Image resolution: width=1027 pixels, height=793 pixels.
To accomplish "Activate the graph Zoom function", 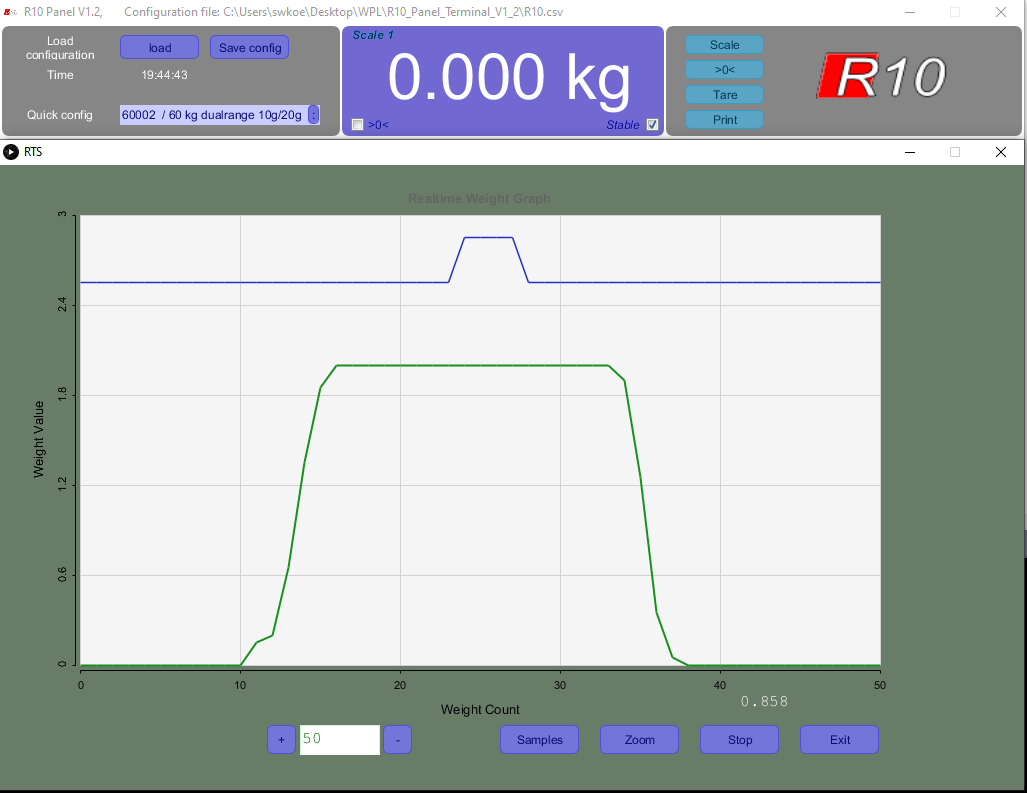I will (639, 739).
